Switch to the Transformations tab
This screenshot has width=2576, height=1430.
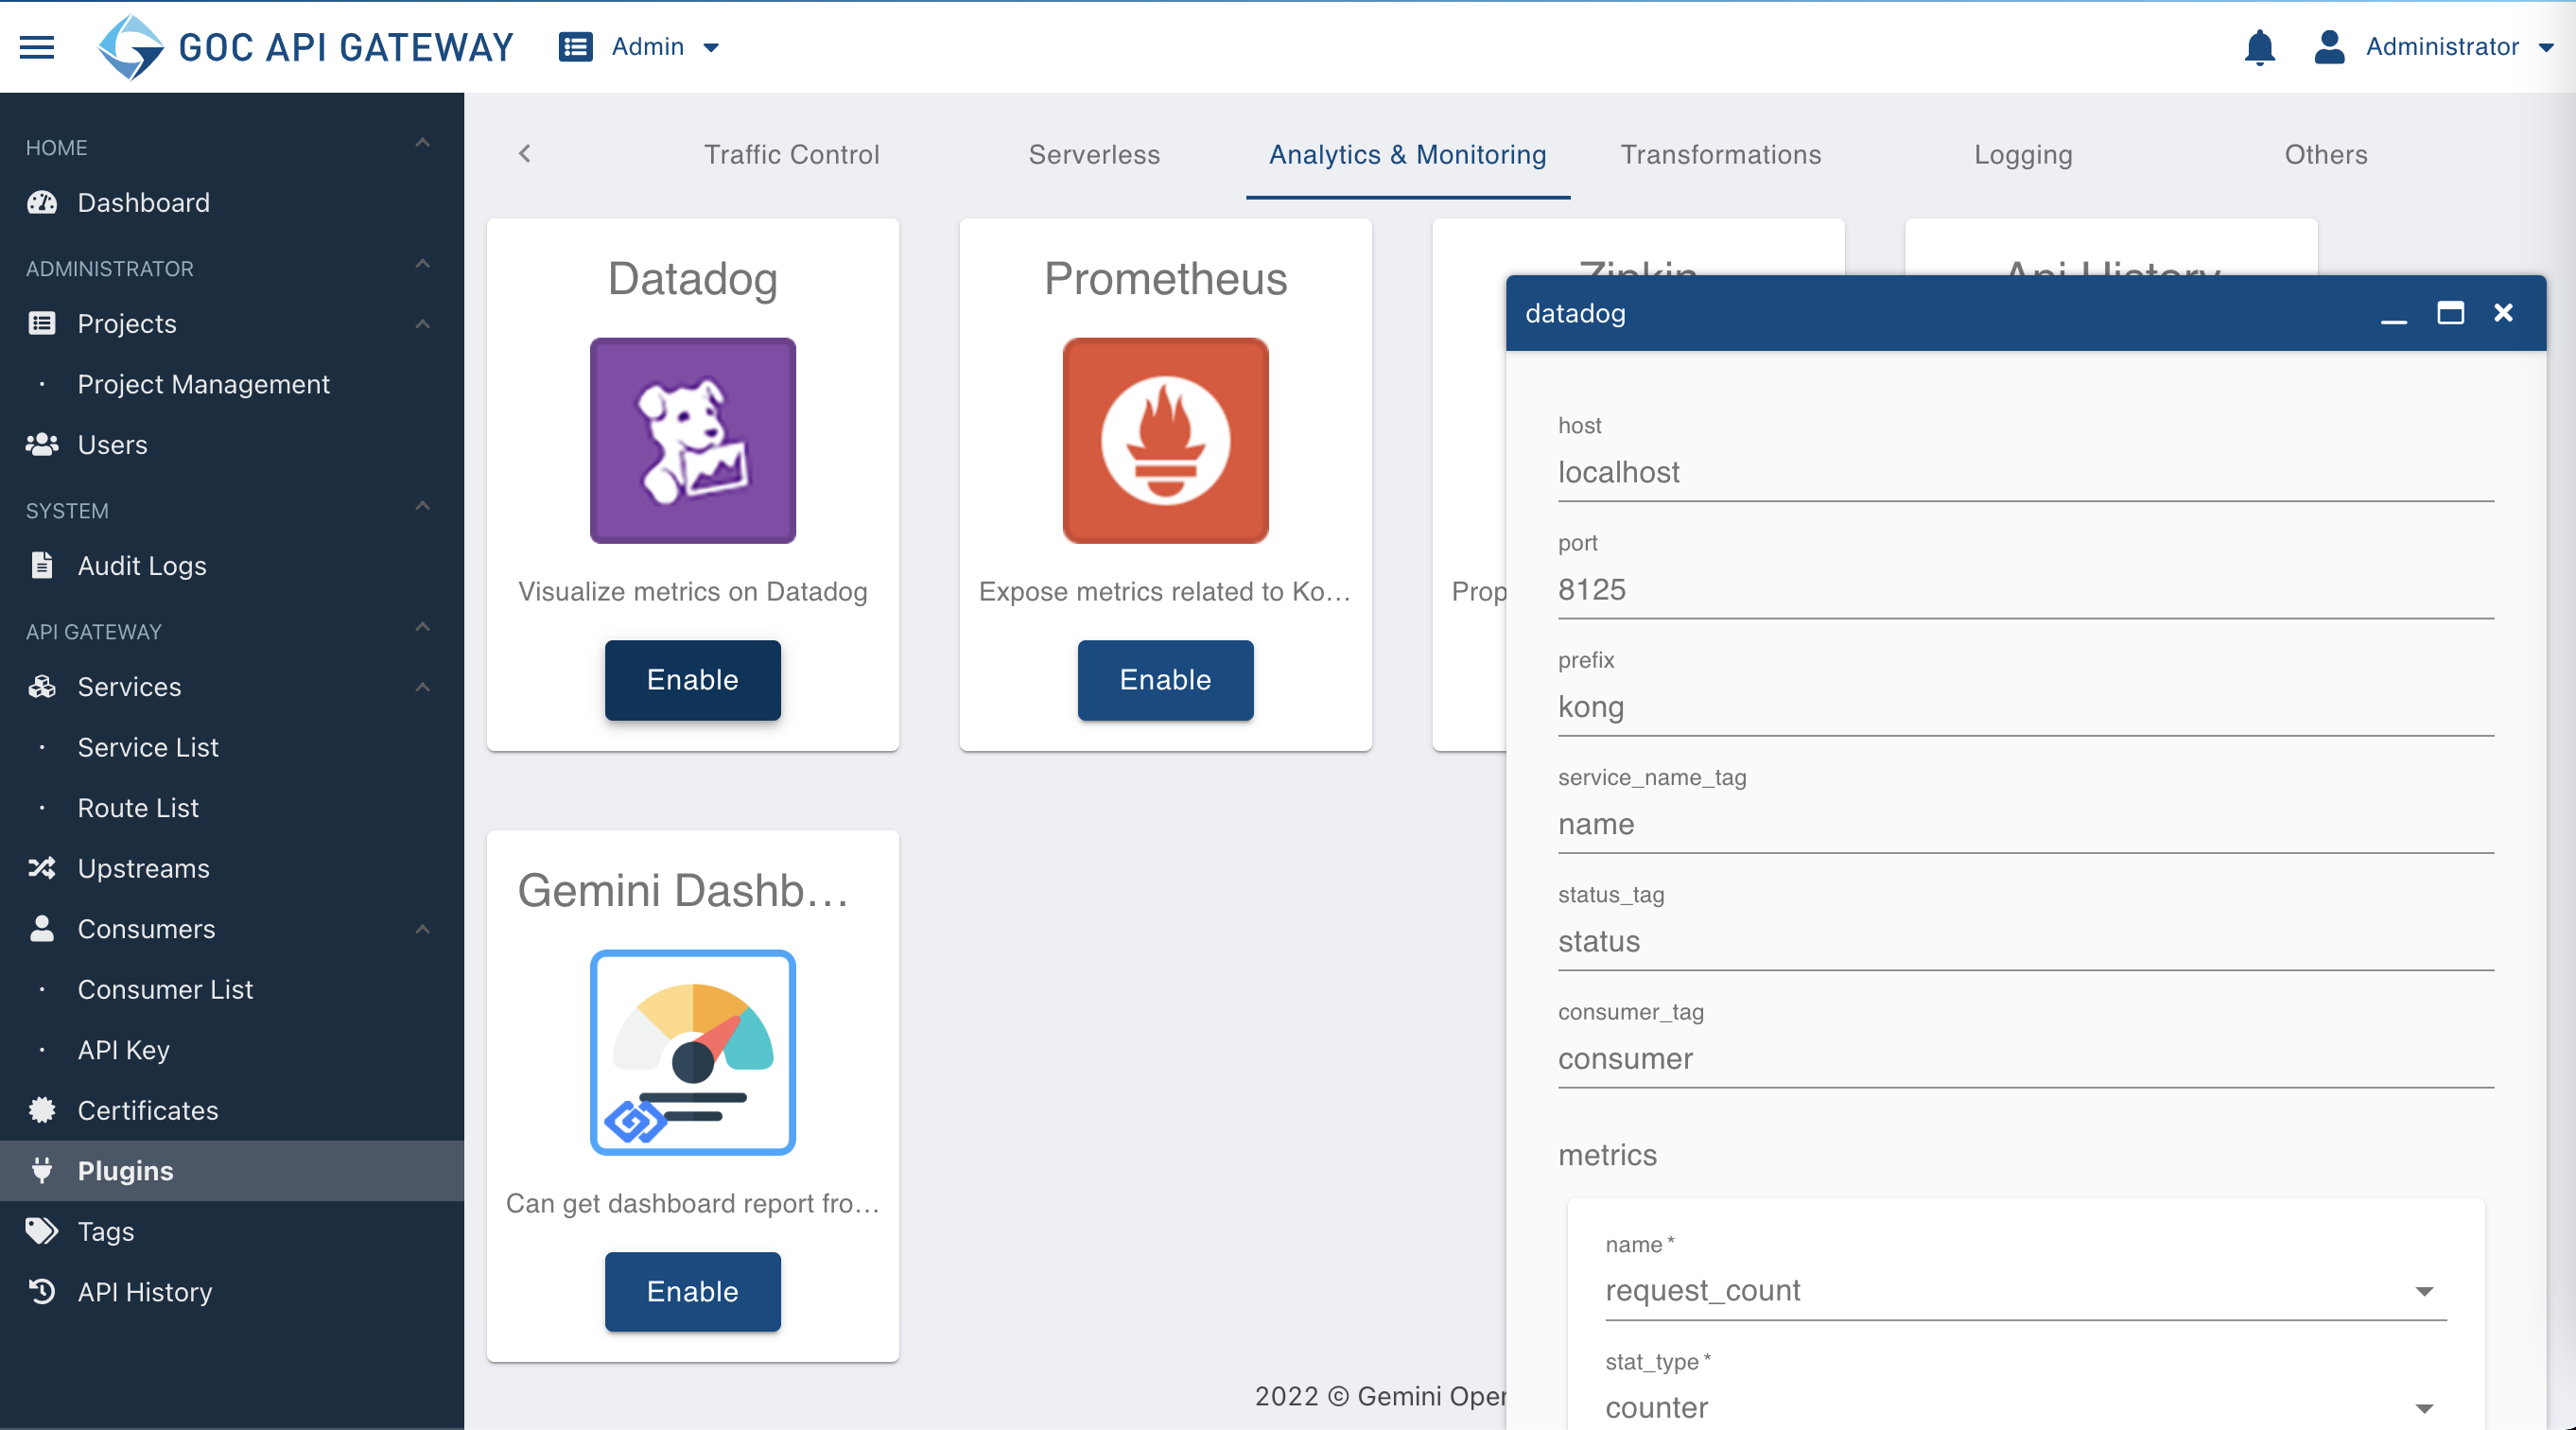coord(1720,155)
